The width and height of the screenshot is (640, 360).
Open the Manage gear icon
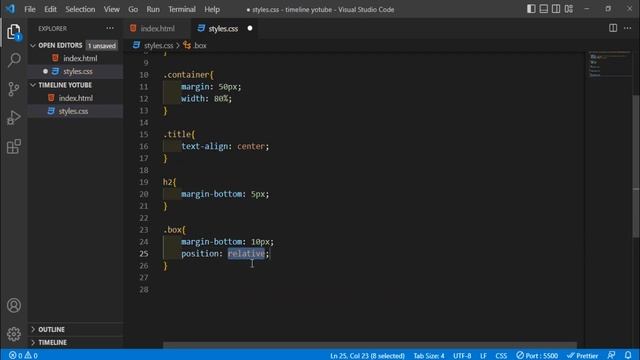point(14,334)
